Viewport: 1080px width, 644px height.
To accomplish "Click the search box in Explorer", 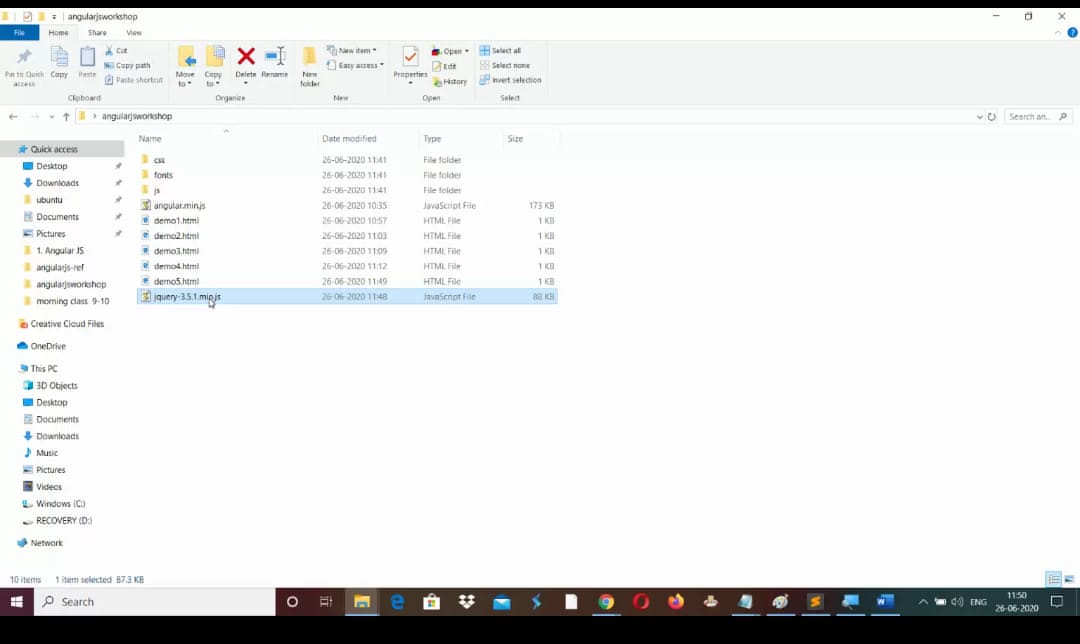I will point(1035,117).
